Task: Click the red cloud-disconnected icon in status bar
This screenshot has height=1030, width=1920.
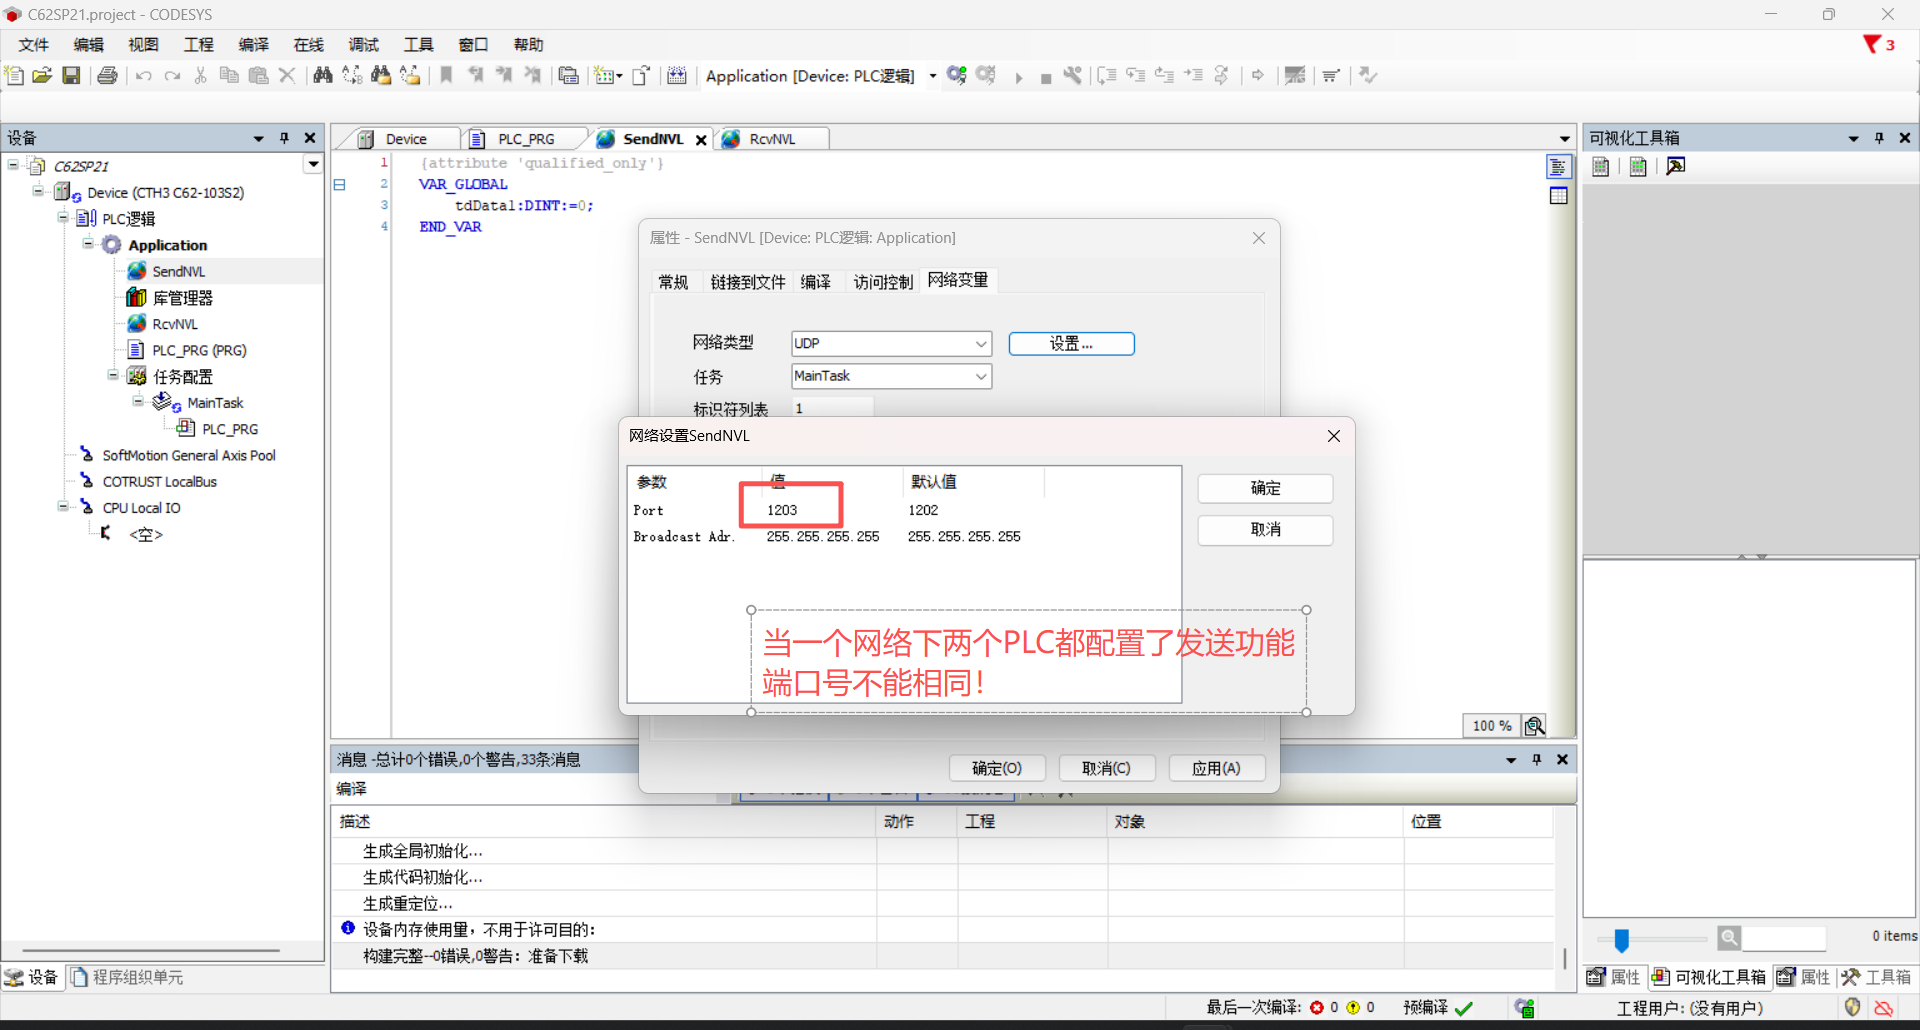Action: [x=1884, y=1008]
